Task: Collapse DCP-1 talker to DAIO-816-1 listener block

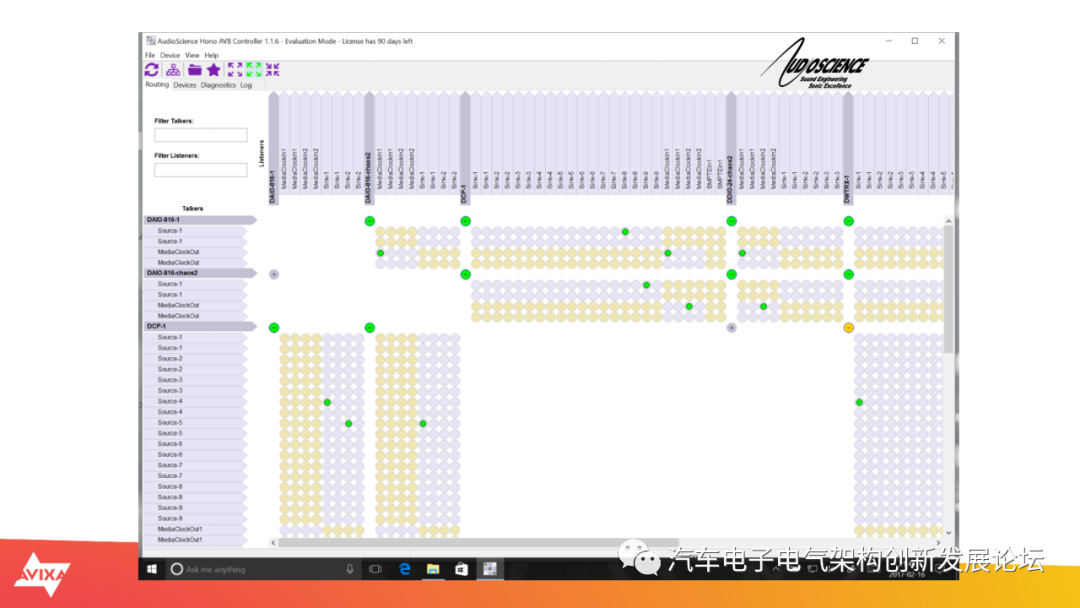Action: point(274,328)
